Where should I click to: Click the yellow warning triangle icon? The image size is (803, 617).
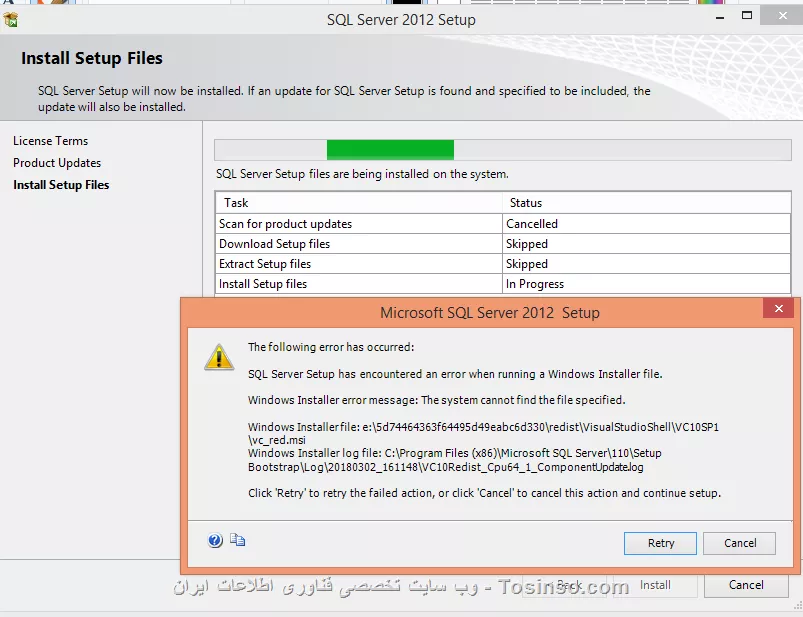pos(219,357)
